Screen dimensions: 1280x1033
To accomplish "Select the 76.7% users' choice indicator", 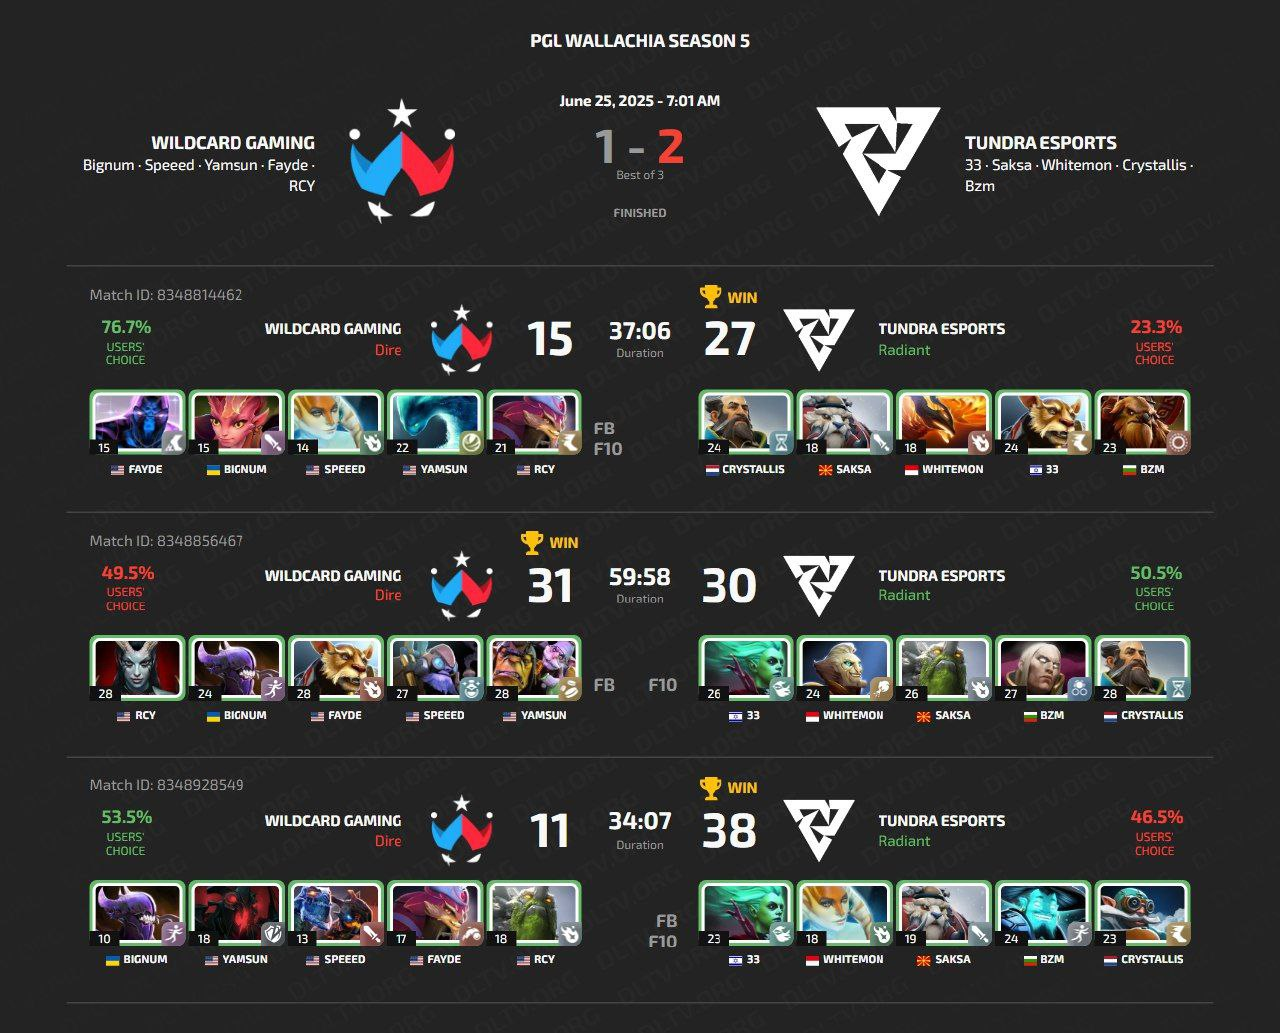I will pos(126,341).
